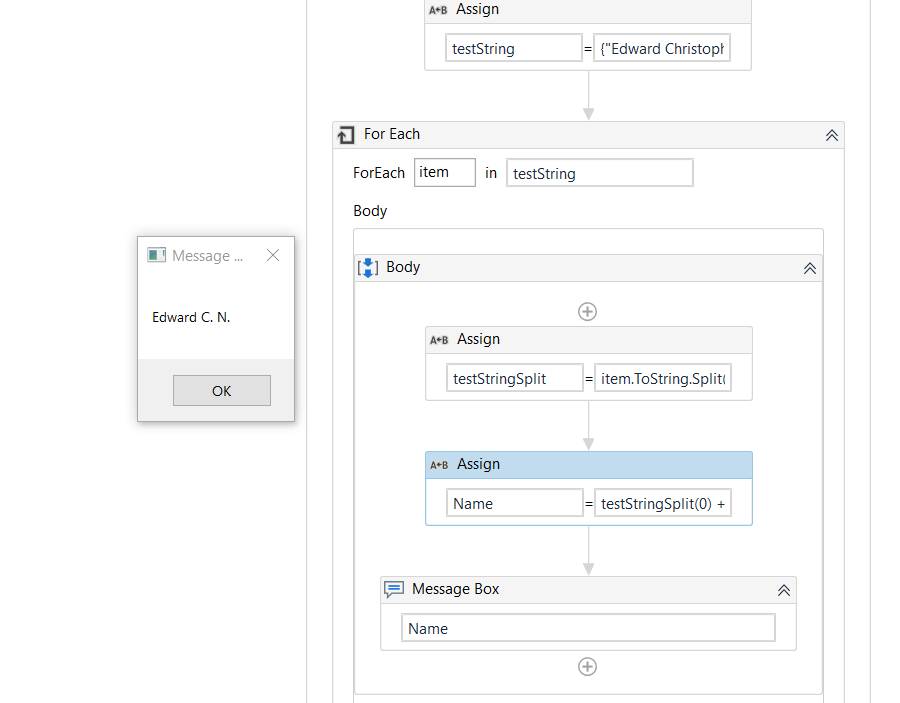Viewport: 900px width, 703px height.
Task: Click the Message dialog window icon
Action: [156, 256]
